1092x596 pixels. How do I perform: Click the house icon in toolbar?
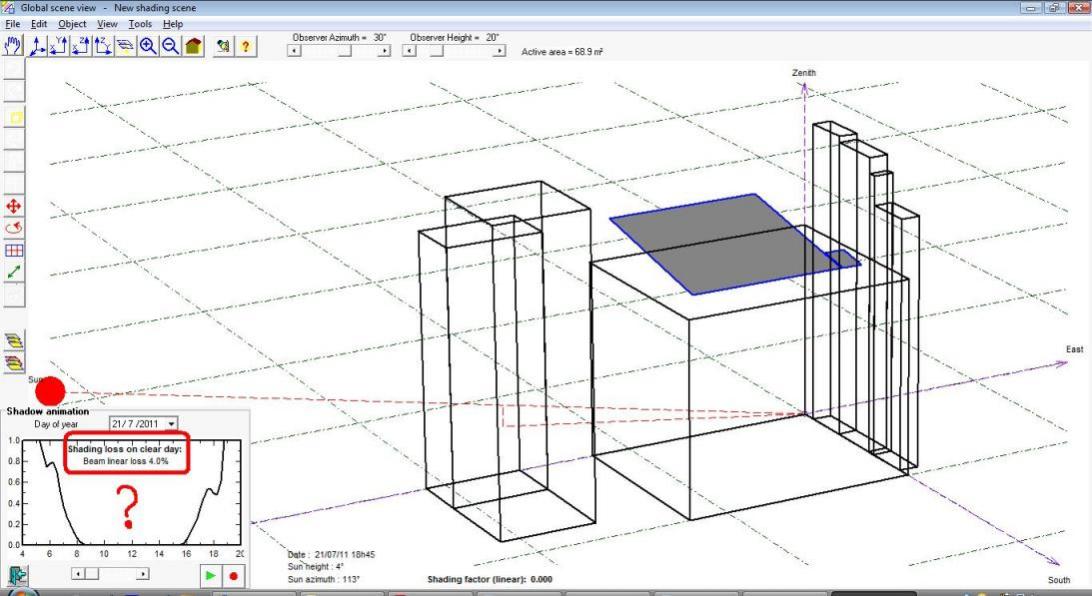(x=191, y=46)
